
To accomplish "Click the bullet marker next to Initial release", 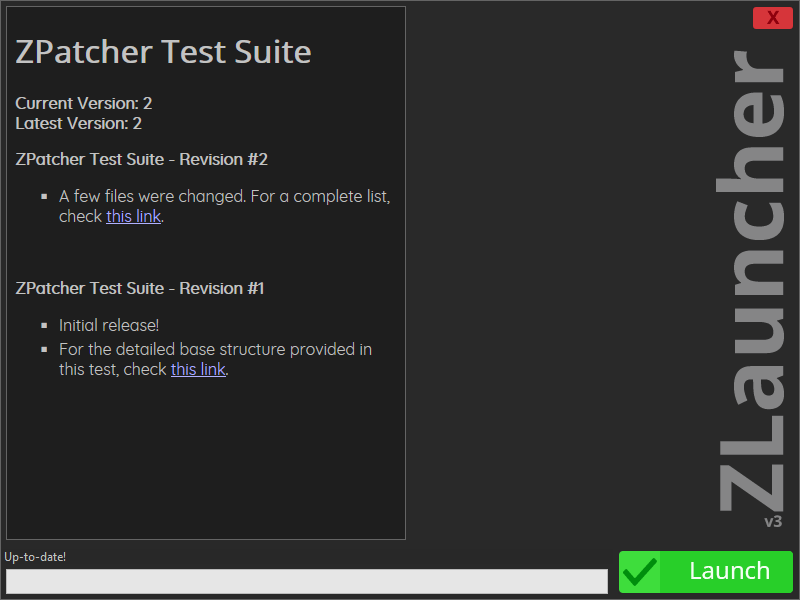I will (x=42, y=324).
